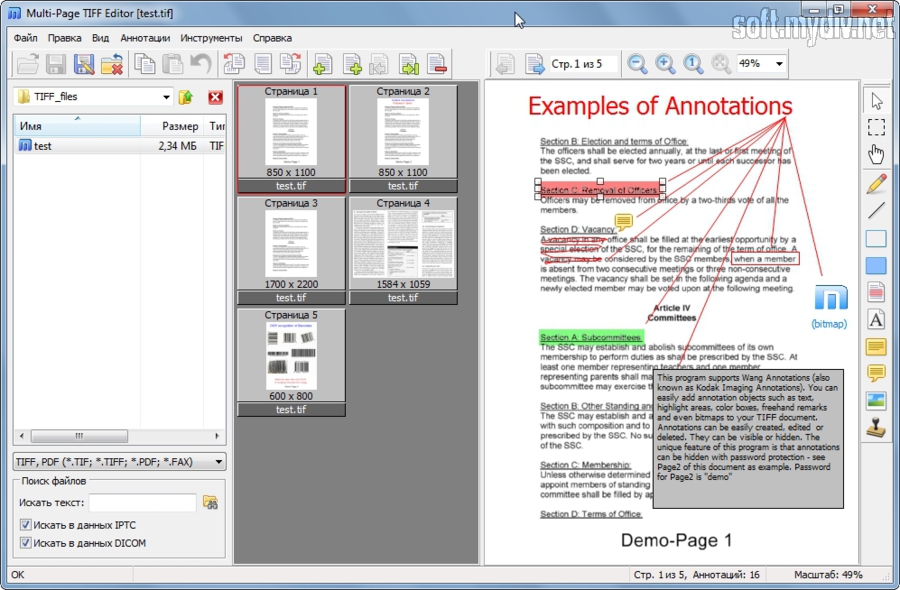Go to previous page arrow icon

coord(505,64)
